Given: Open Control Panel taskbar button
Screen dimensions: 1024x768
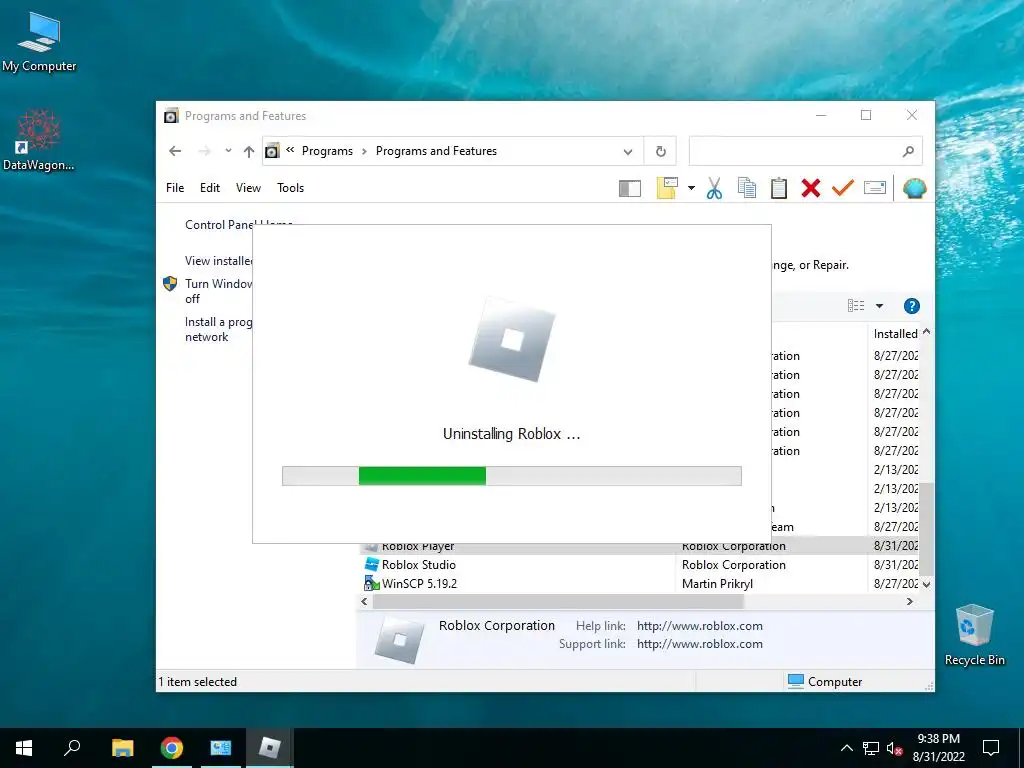Looking at the screenshot, I should (x=220, y=748).
